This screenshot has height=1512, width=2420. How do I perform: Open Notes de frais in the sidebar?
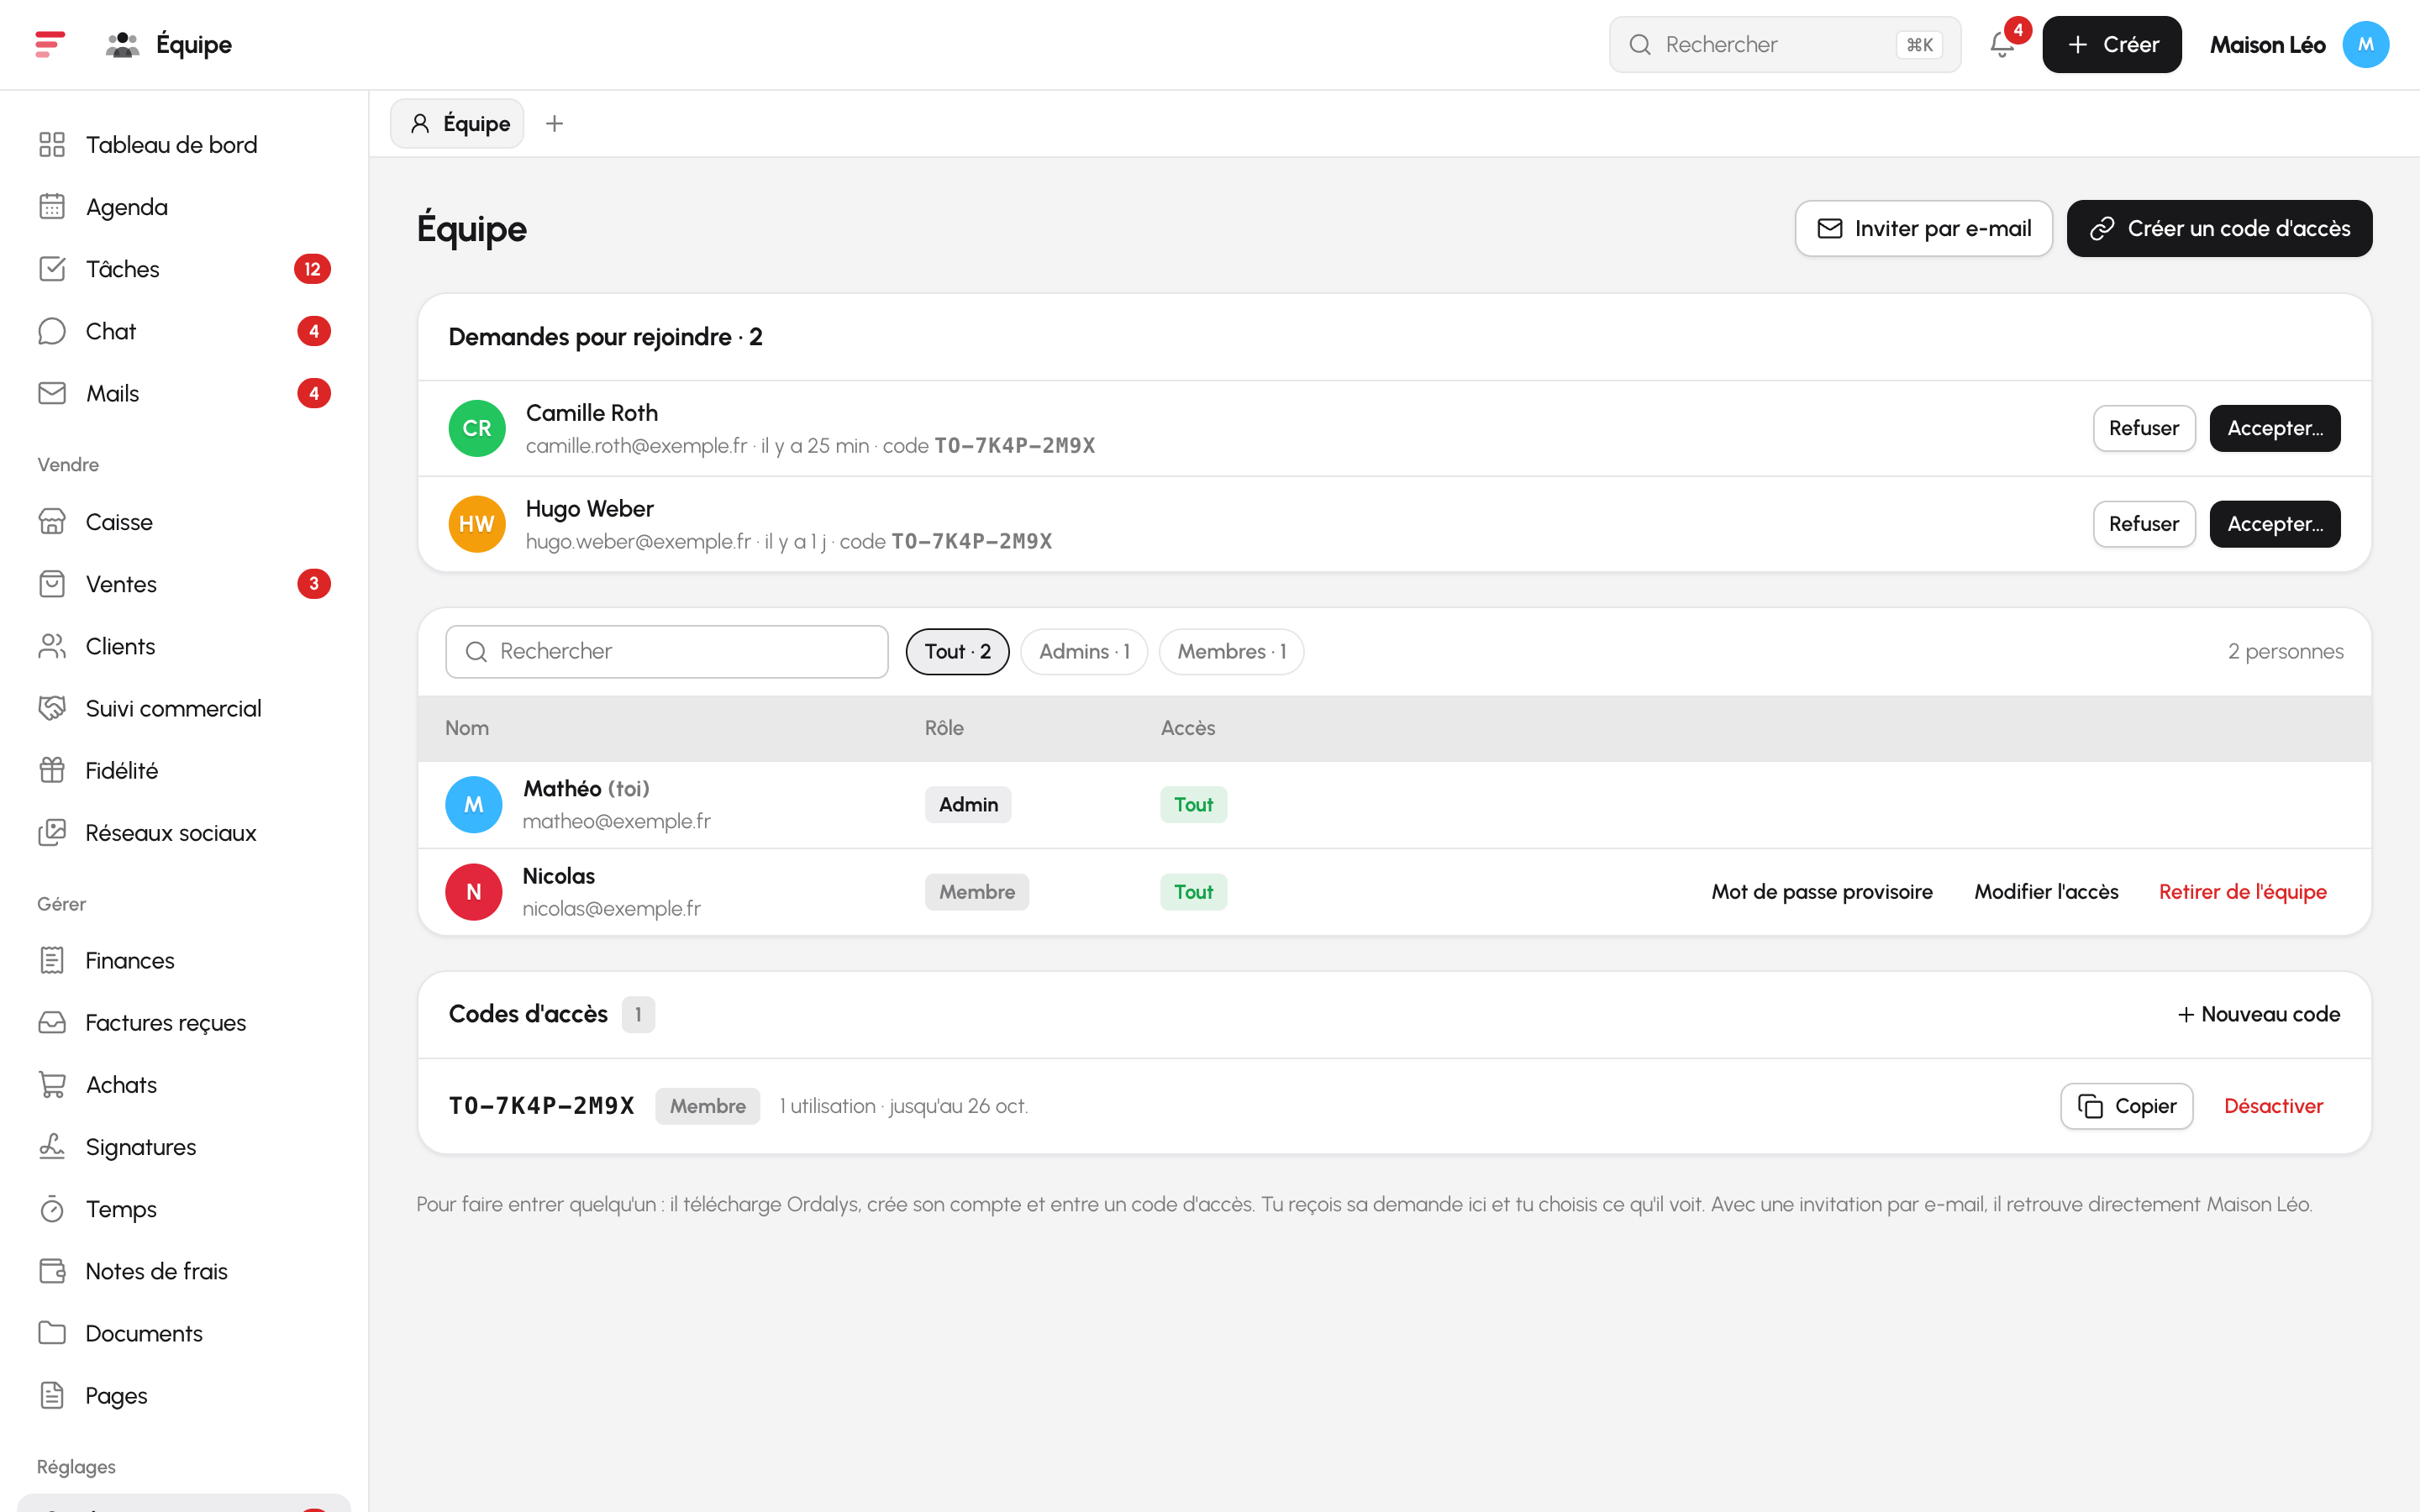point(184,1270)
